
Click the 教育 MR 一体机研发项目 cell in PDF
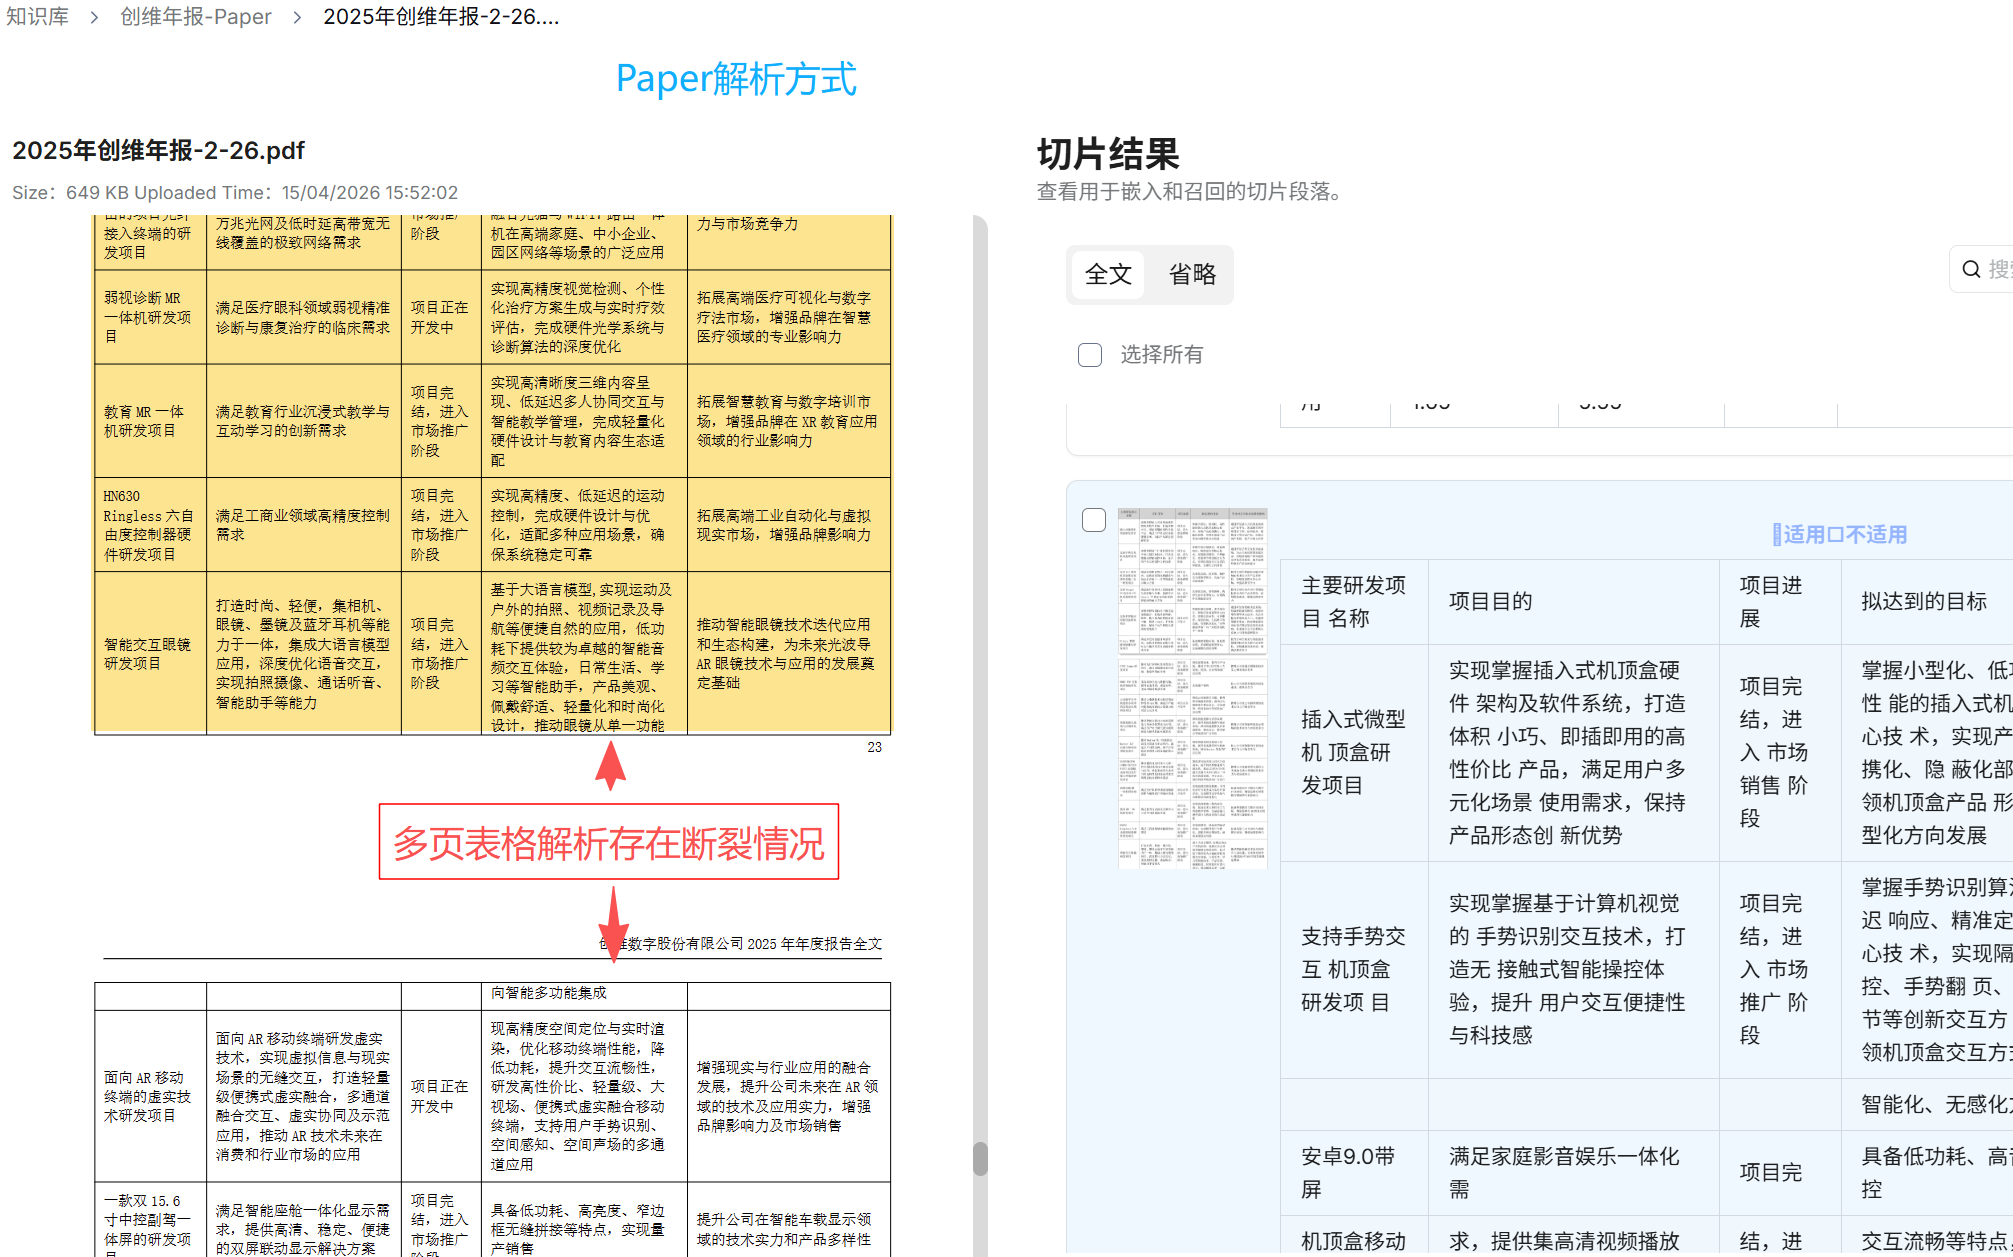tap(149, 421)
